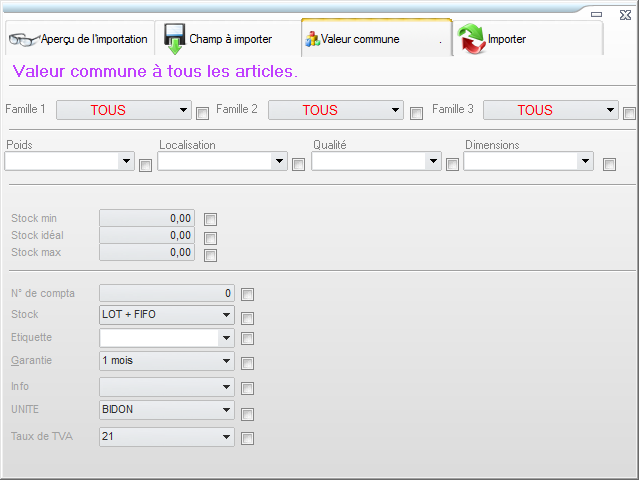Tick the Stock min checkbox
The image size is (639, 480).
point(210,219)
